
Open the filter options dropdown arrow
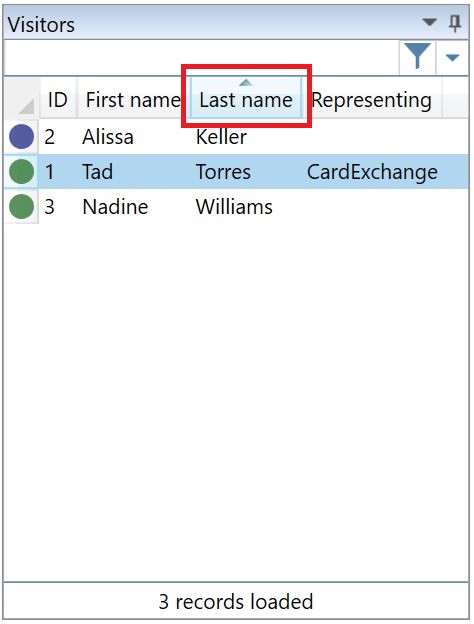click(453, 58)
